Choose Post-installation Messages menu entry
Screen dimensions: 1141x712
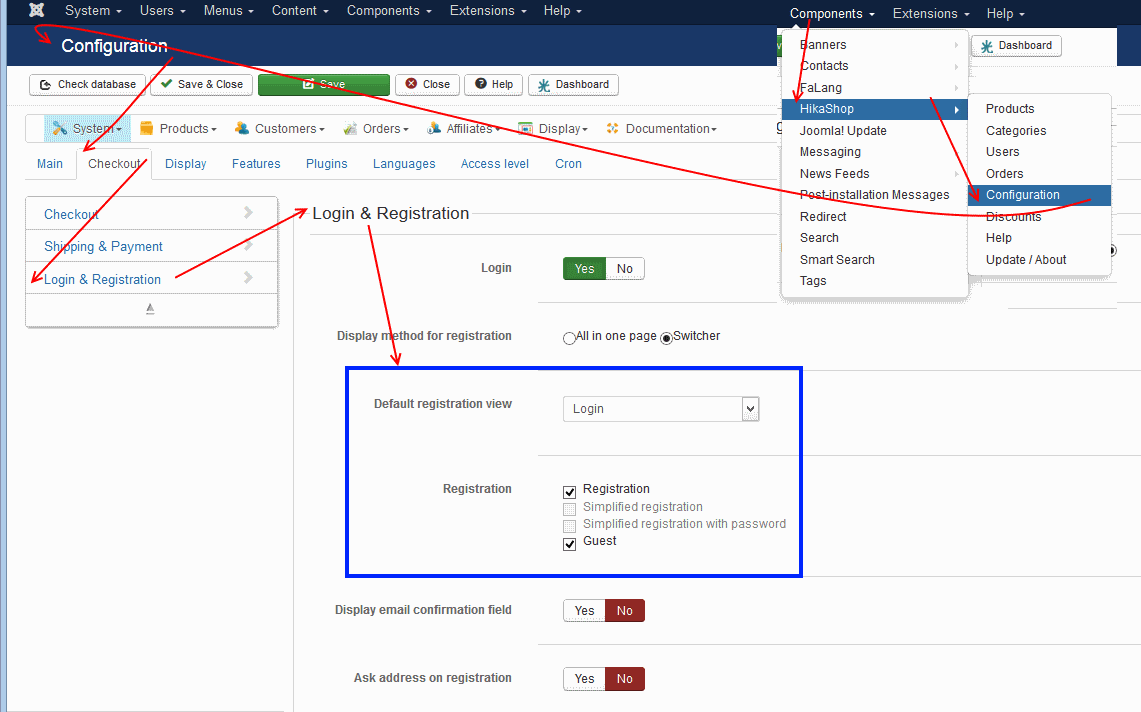tap(874, 195)
